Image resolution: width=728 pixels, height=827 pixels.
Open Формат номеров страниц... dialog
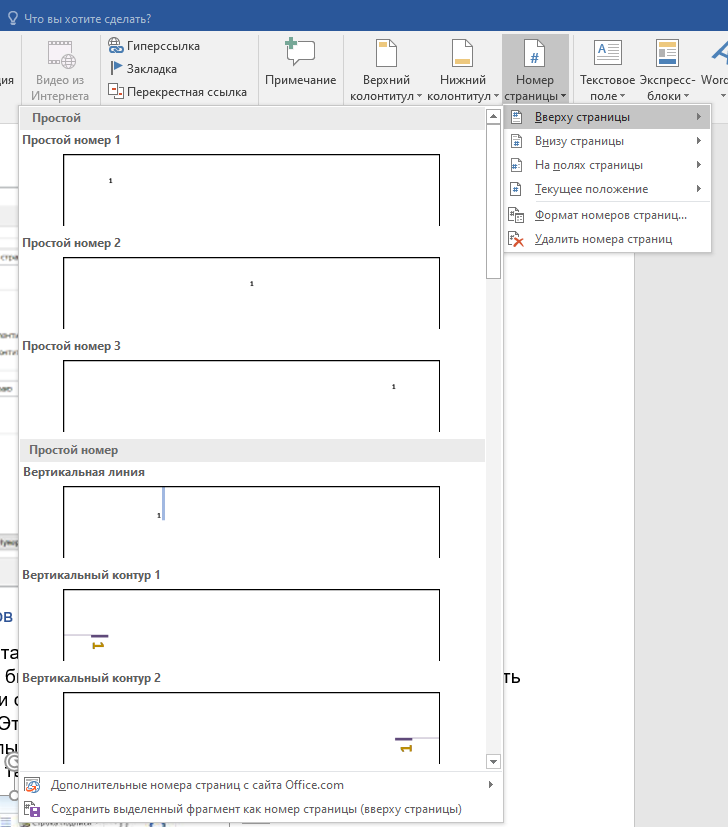click(607, 215)
